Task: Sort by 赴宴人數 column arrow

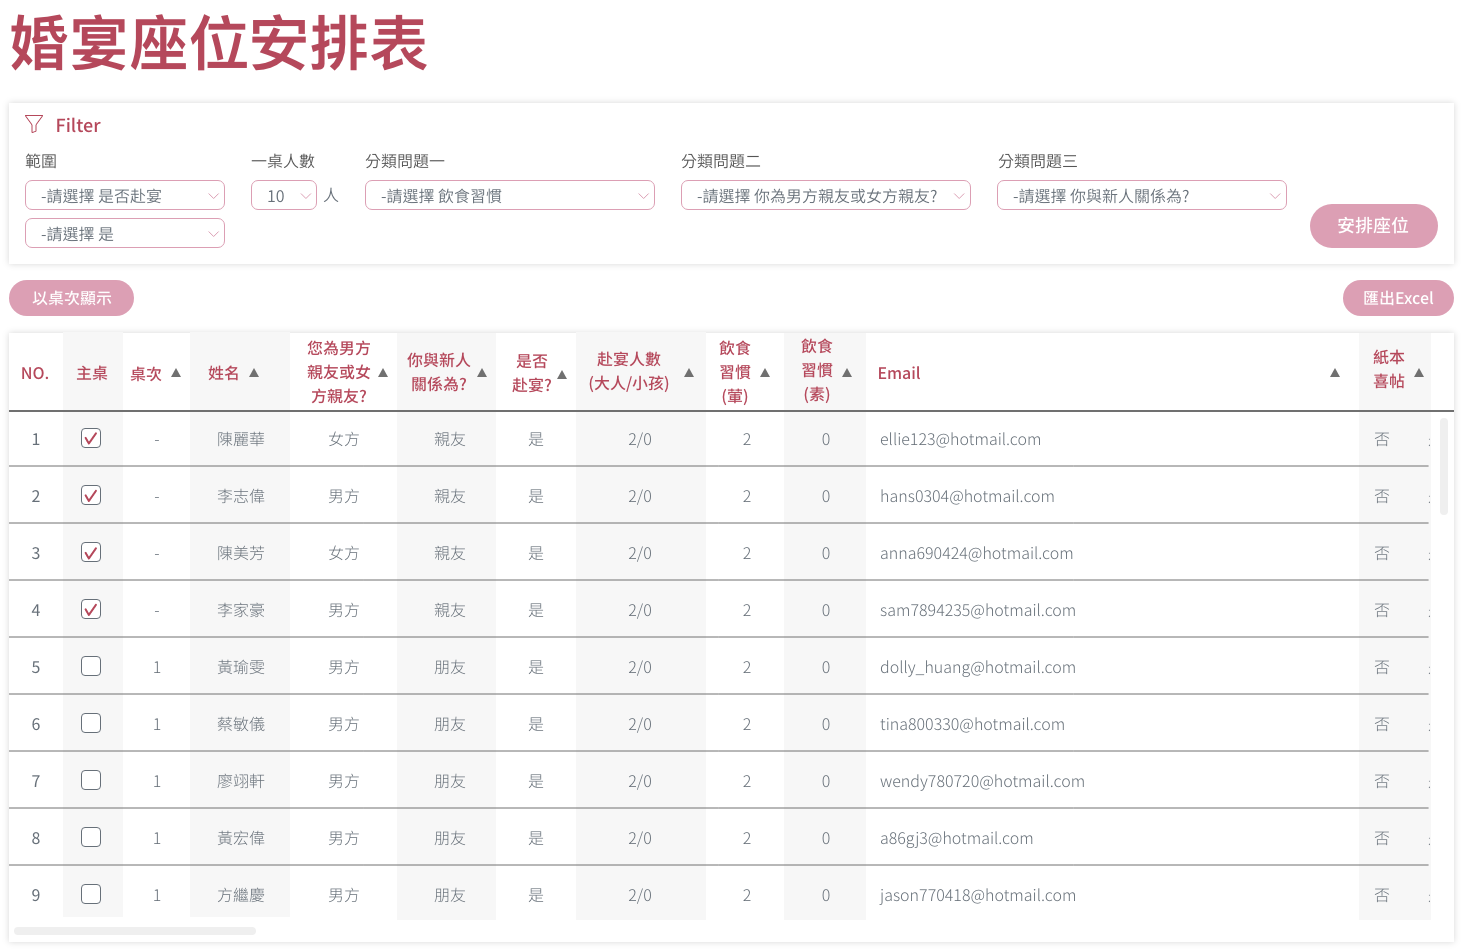Action: coord(689,373)
